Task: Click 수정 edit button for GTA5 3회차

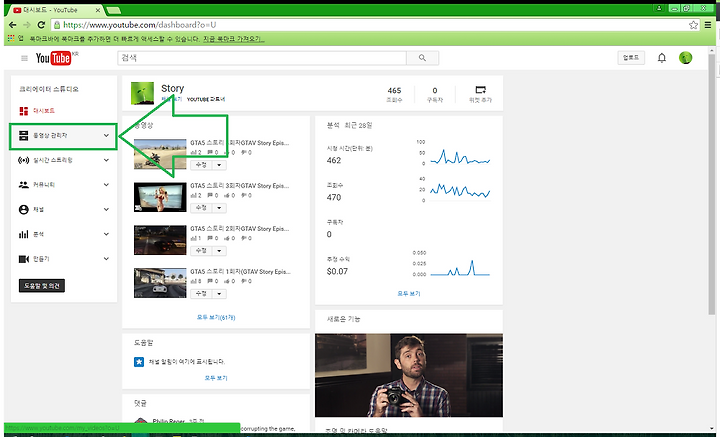Action: click(x=201, y=208)
